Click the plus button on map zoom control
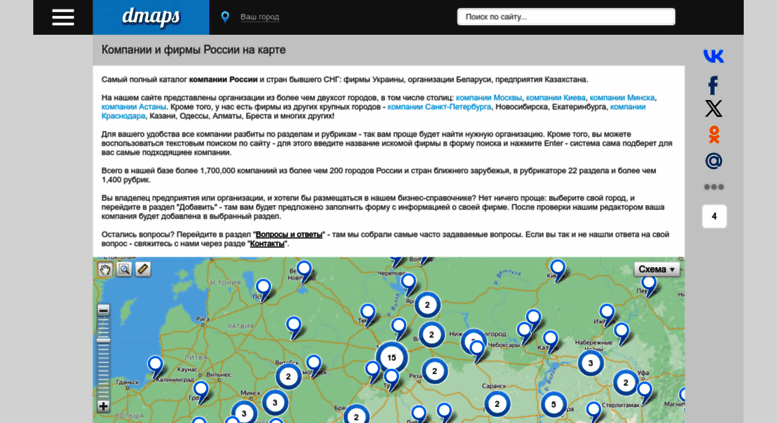This screenshot has height=423, width=777. pos(103,406)
